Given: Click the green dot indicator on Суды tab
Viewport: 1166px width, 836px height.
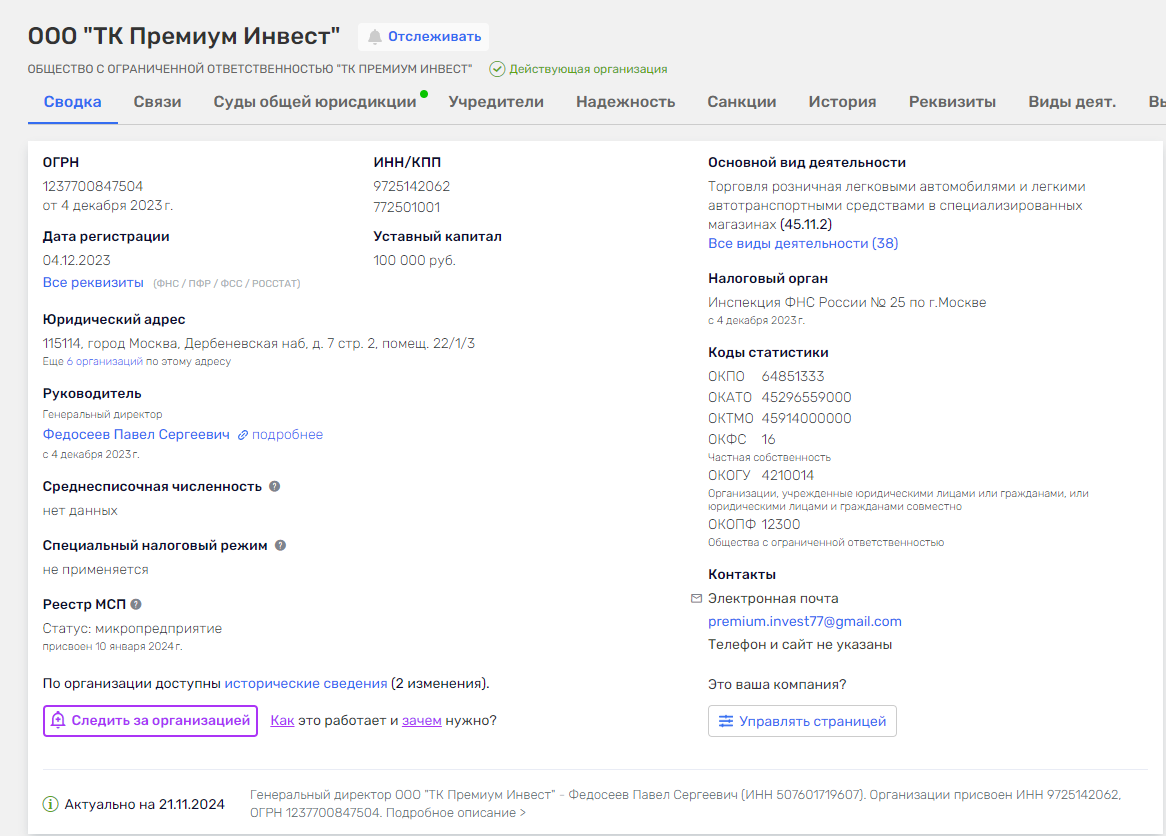Looking at the screenshot, I should [x=424, y=94].
